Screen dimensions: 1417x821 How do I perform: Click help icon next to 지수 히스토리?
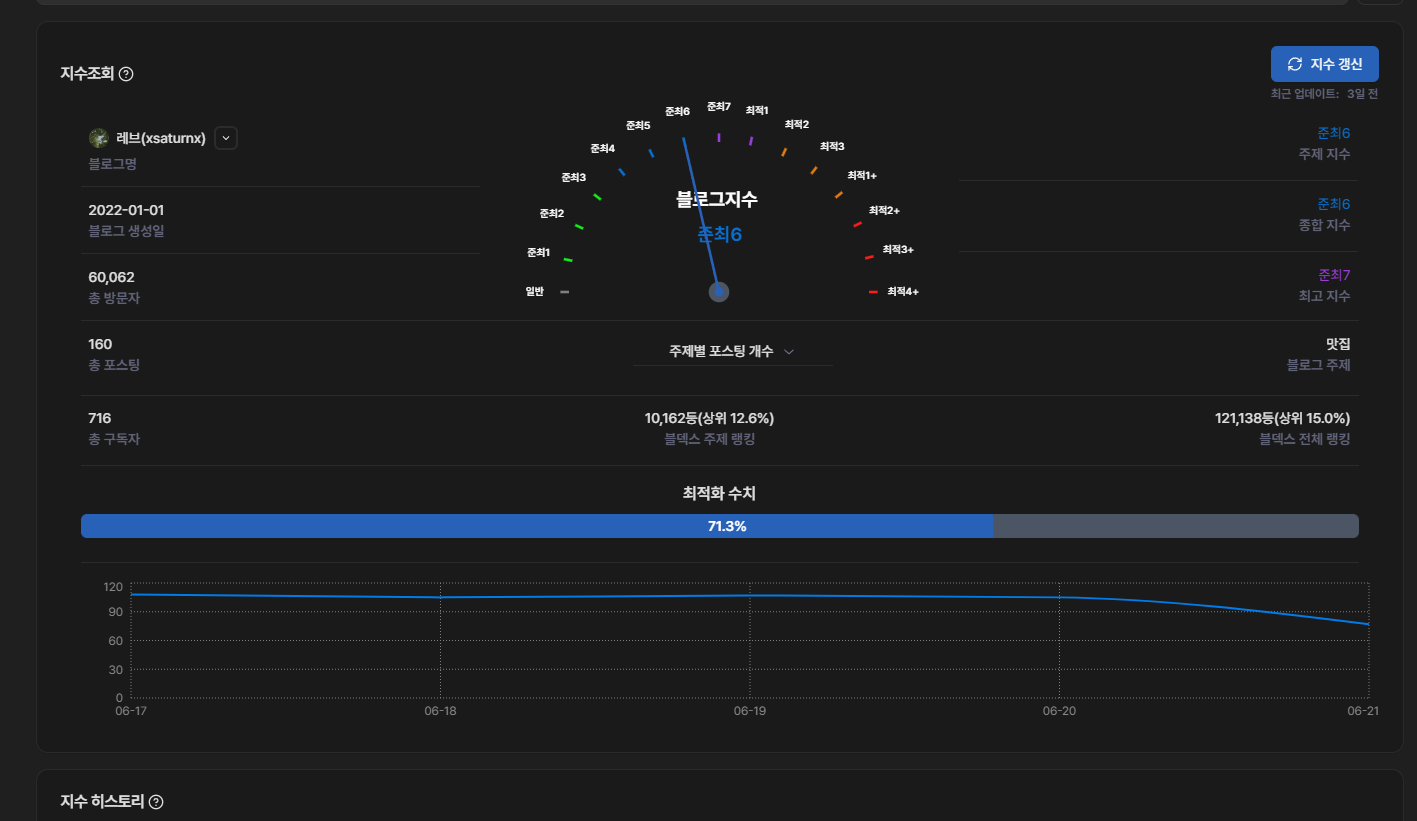pos(156,802)
